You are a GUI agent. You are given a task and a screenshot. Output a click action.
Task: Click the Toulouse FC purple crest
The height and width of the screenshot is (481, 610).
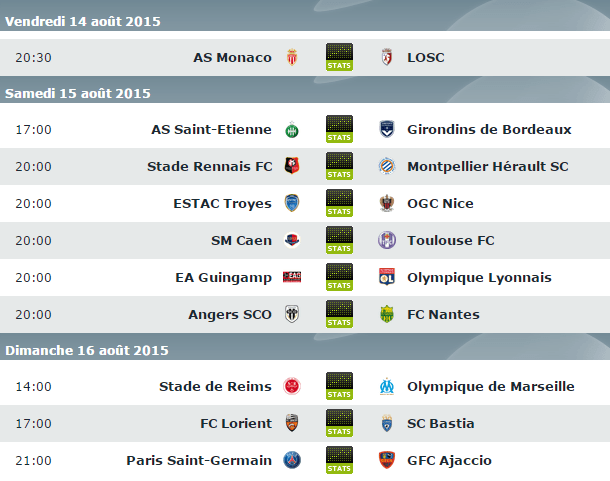click(x=387, y=240)
